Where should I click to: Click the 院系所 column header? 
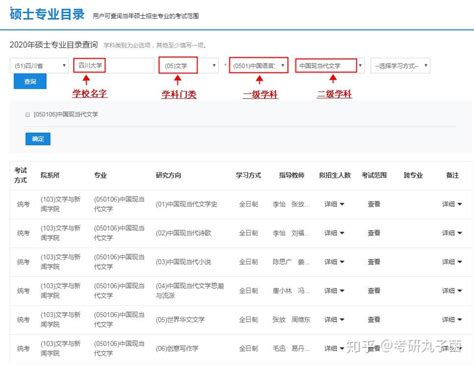[50, 175]
